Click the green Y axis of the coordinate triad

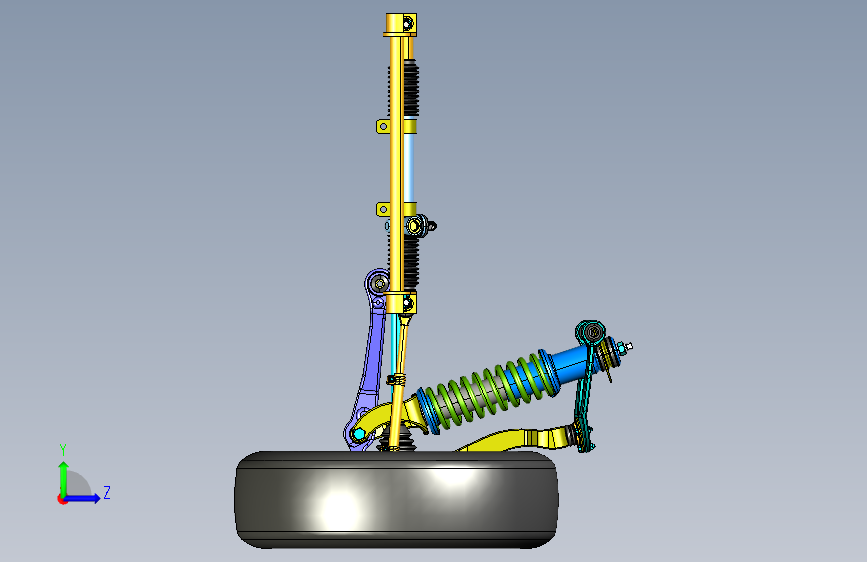64,478
